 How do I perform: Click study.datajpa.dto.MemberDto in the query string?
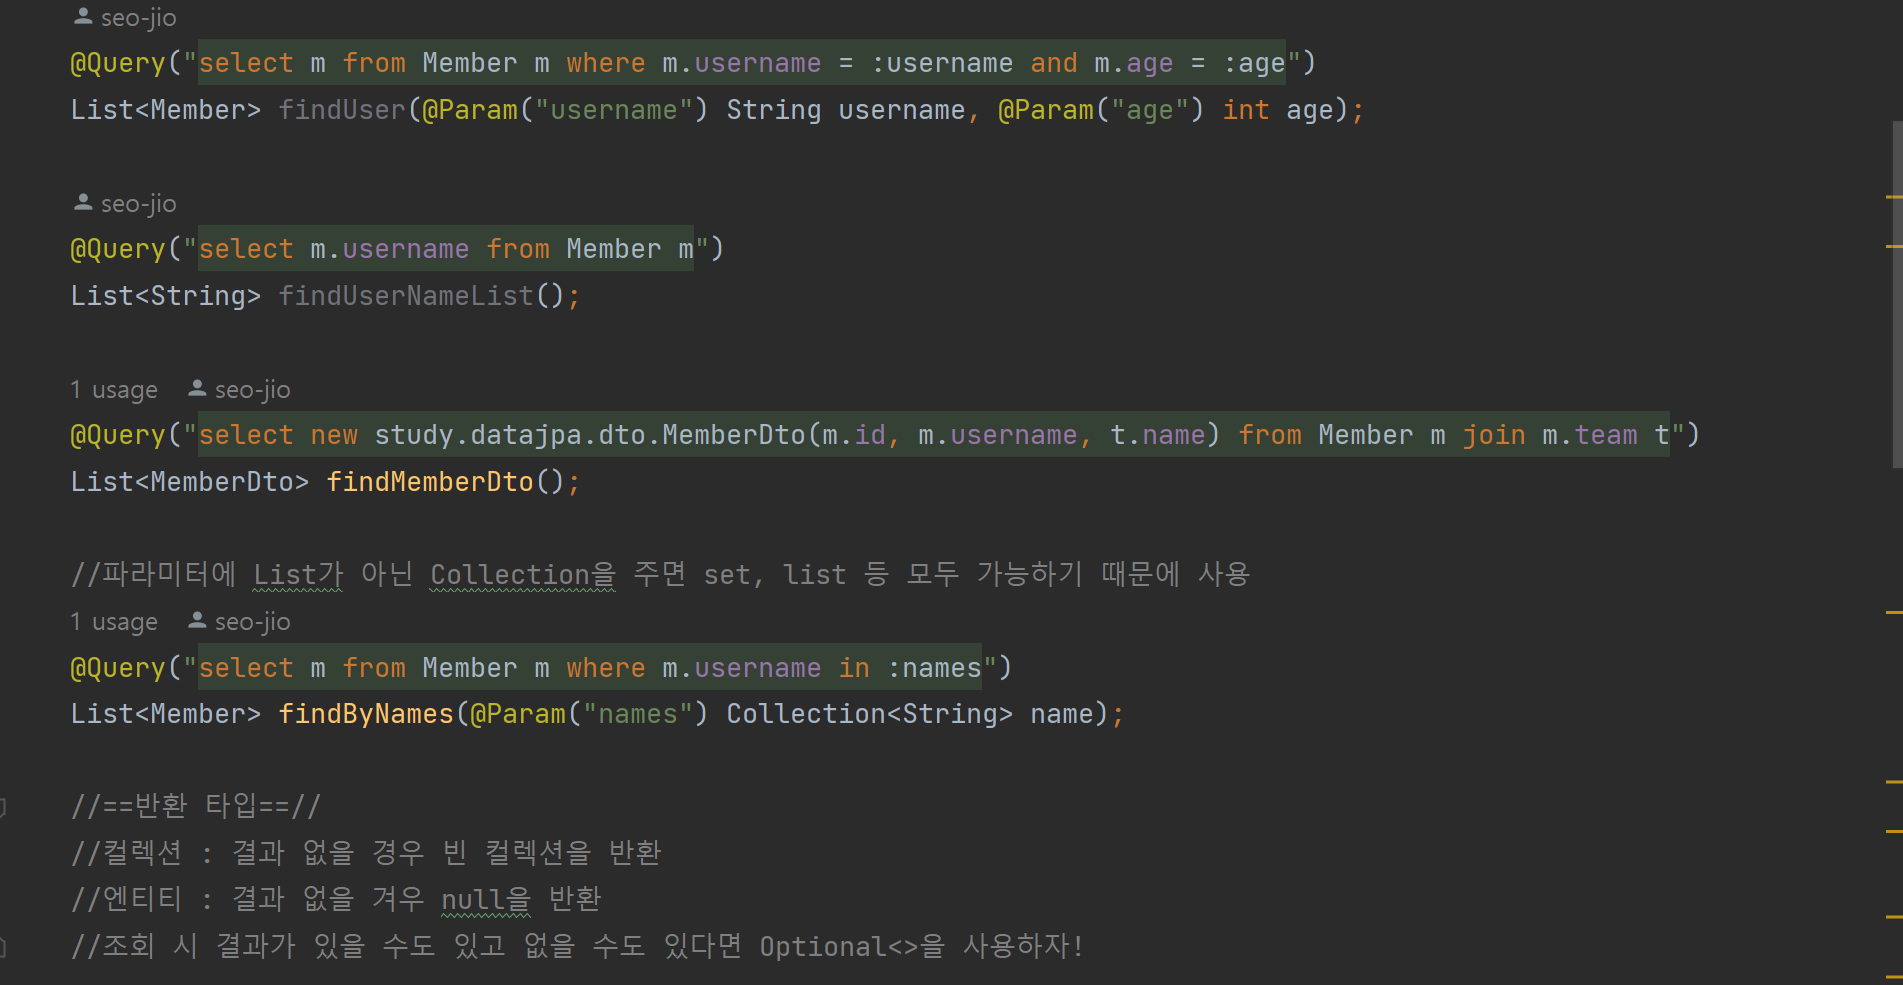point(590,435)
